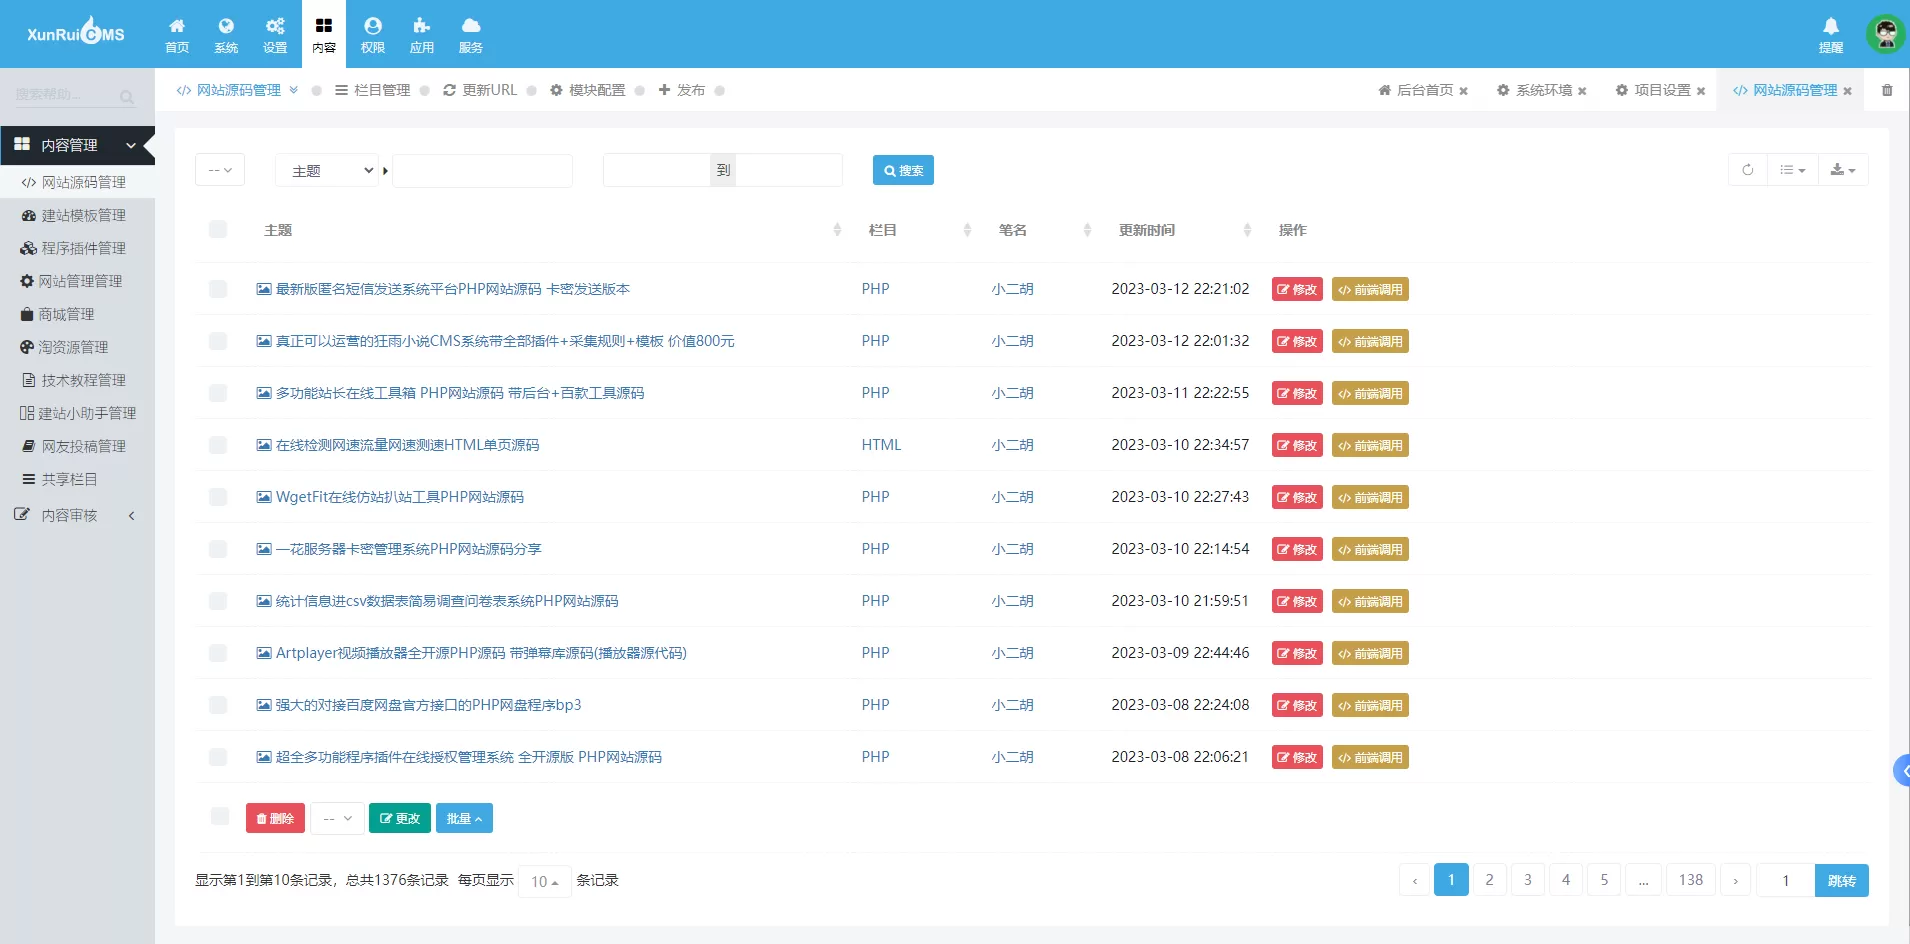Select checkbox for the Artplayer source row
The image size is (1910, 944).
pyautogui.click(x=218, y=653)
